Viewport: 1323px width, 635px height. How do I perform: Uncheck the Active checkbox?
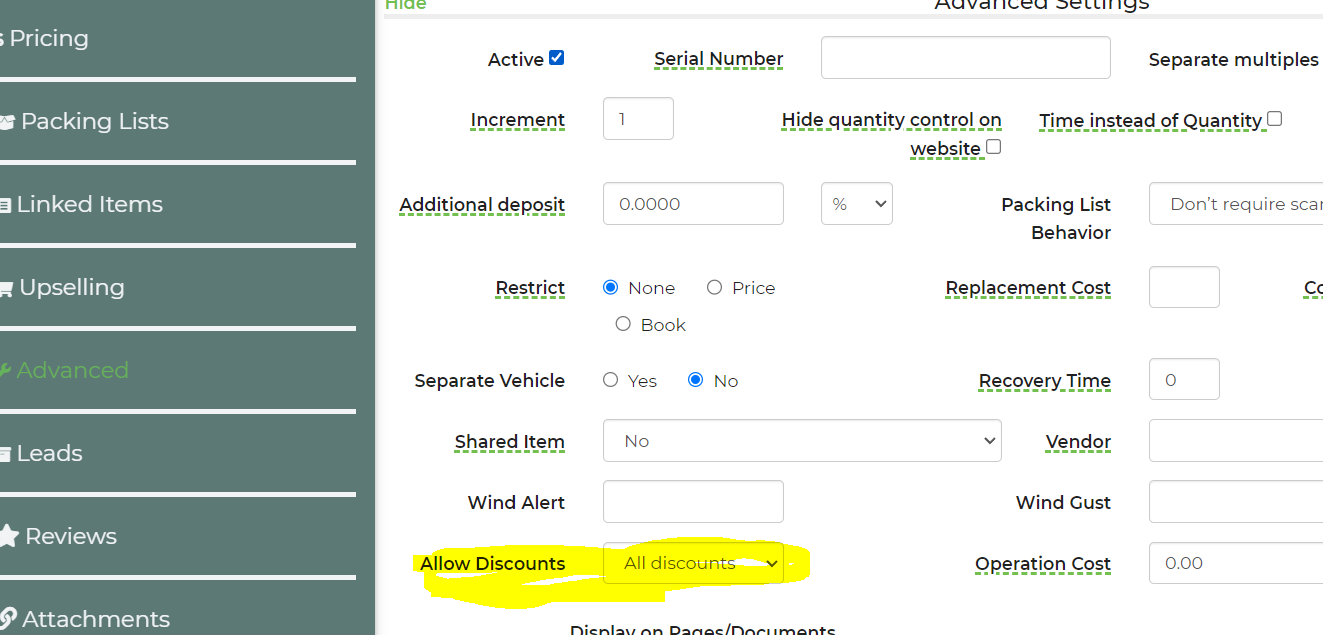point(557,58)
